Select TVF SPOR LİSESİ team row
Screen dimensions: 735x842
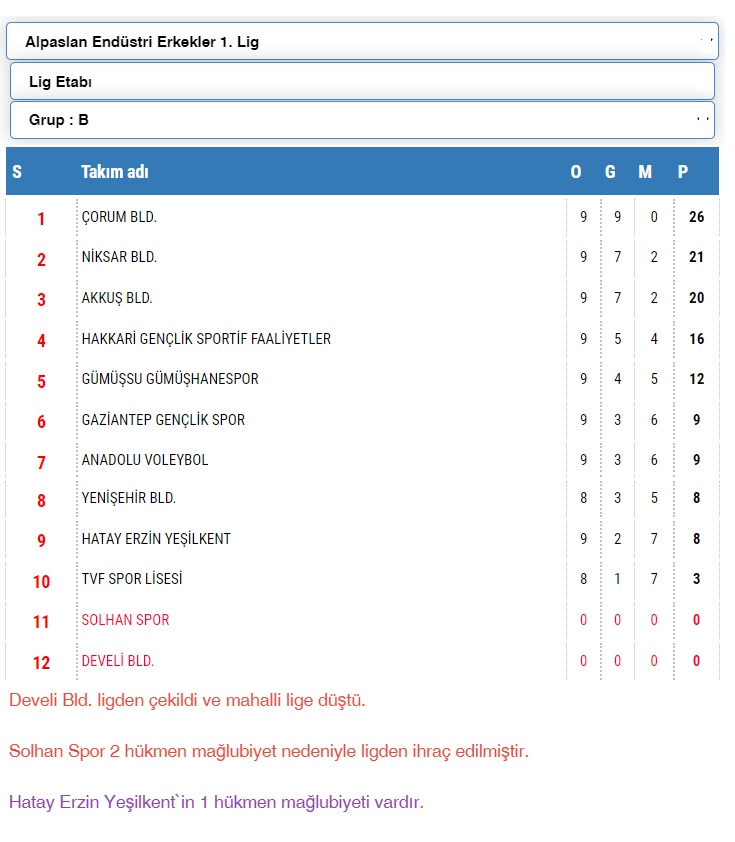tap(132, 579)
